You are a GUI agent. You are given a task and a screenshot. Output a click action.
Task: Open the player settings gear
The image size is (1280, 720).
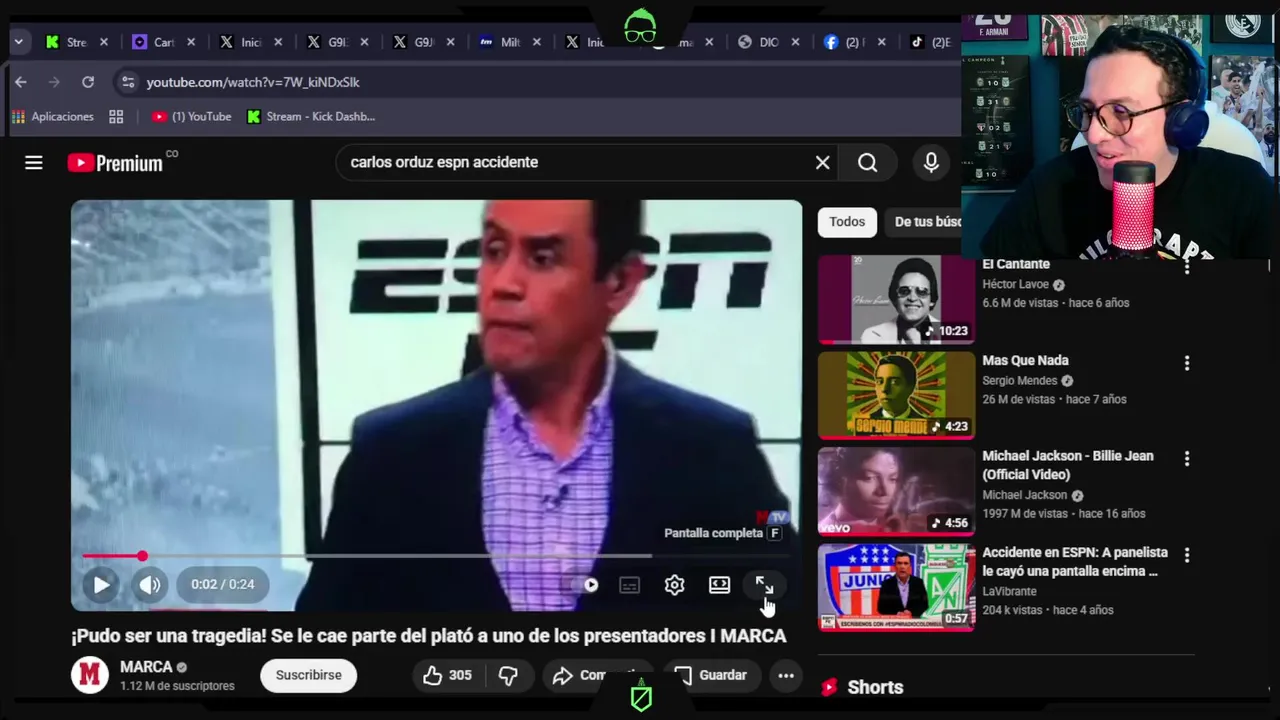[674, 585]
